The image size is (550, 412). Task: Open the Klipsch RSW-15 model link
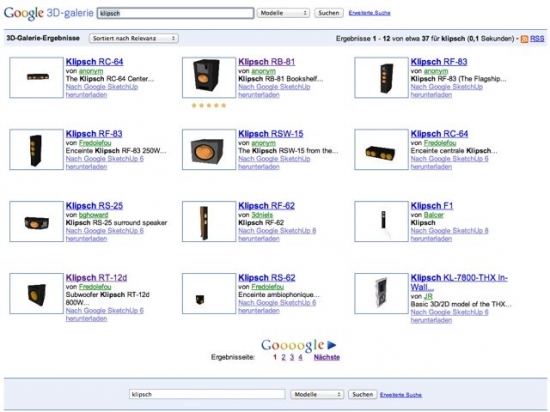[271, 134]
